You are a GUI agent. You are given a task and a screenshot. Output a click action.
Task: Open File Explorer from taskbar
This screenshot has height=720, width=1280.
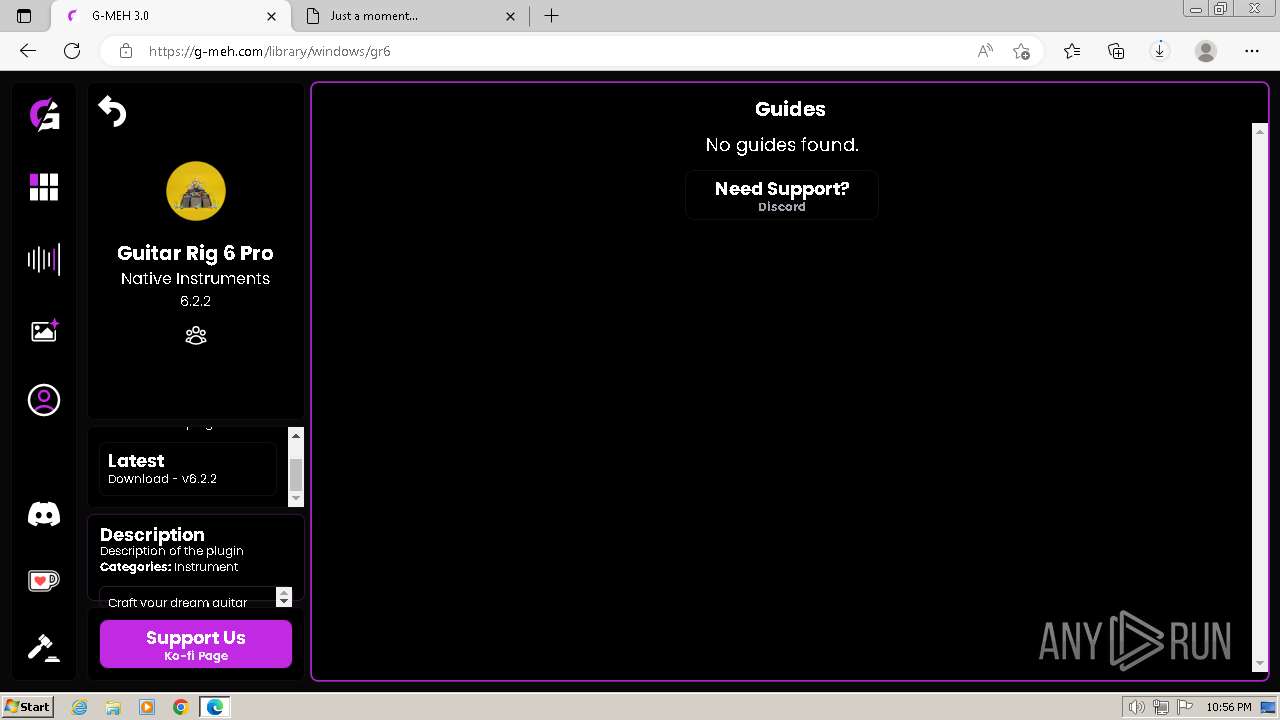click(x=113, y=707)
